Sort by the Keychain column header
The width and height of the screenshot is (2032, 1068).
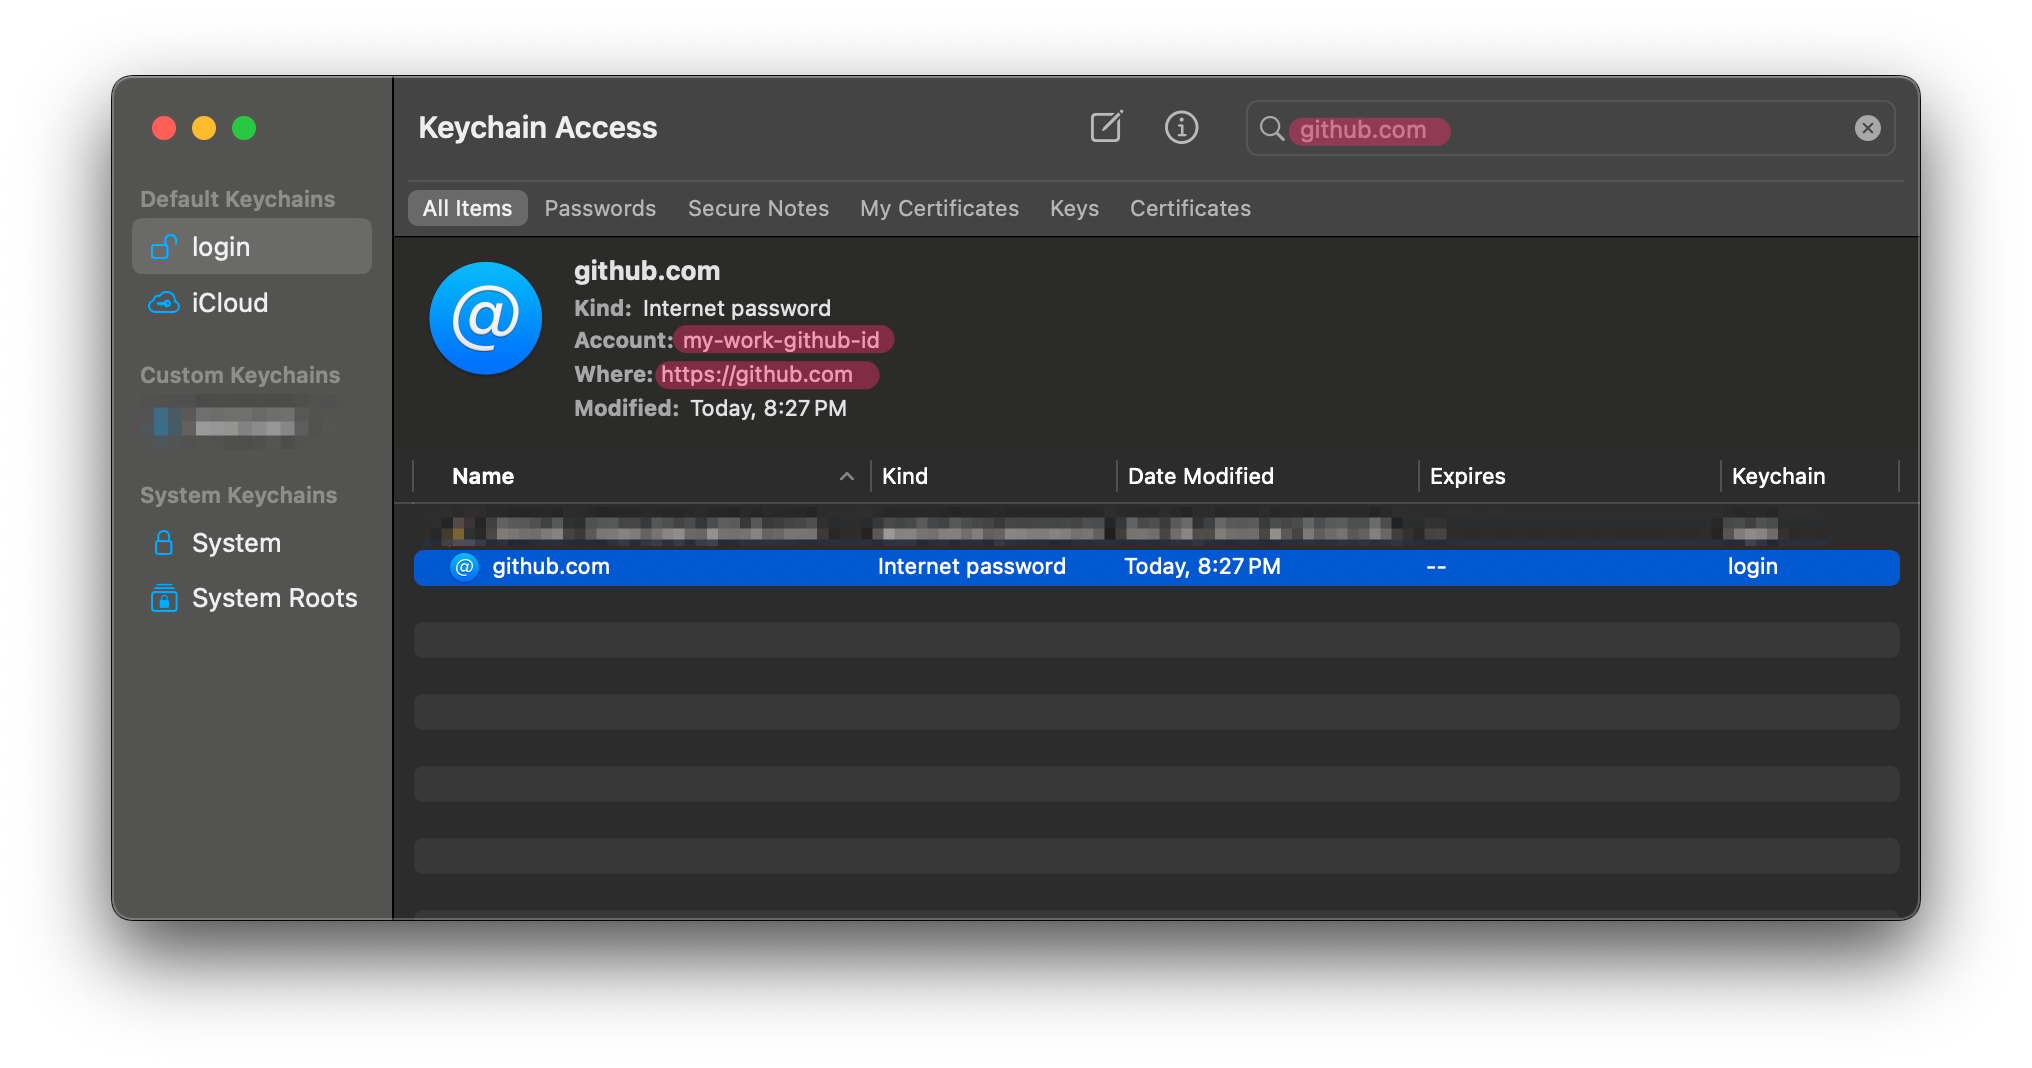[x=1809, y=476]
